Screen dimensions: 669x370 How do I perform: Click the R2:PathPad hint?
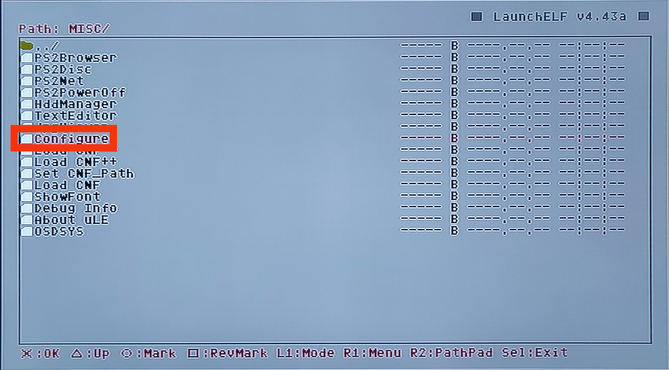451,353
